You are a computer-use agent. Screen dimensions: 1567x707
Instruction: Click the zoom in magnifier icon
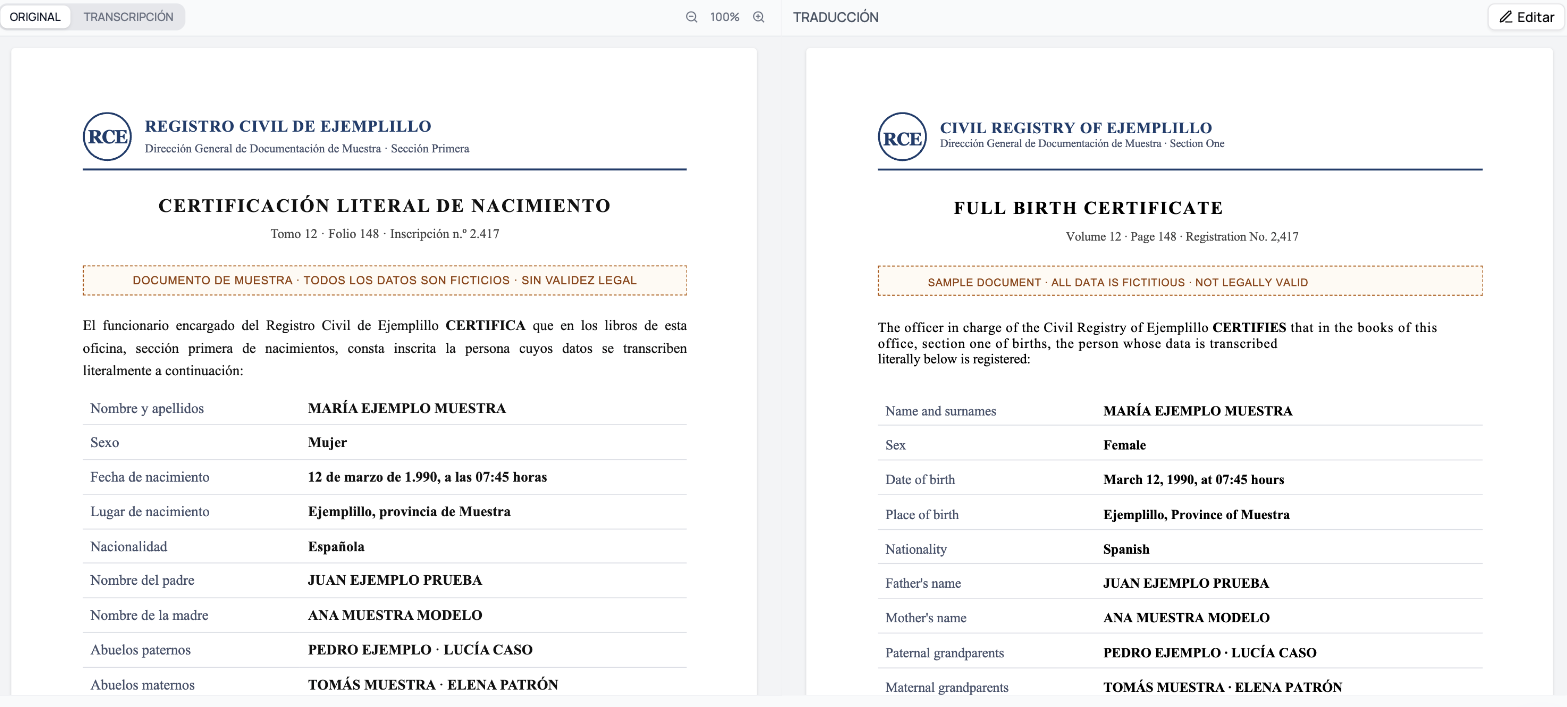(758, 17)
